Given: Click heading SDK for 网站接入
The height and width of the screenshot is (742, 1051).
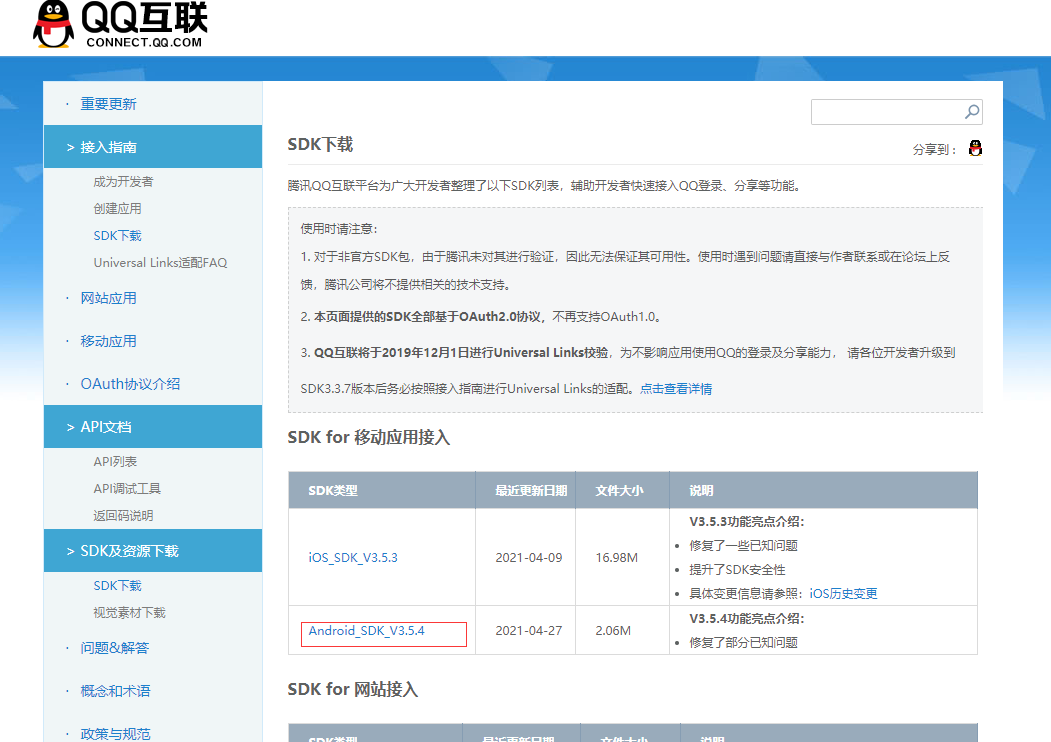Looking at the screenshot, I should pos(353,690).
